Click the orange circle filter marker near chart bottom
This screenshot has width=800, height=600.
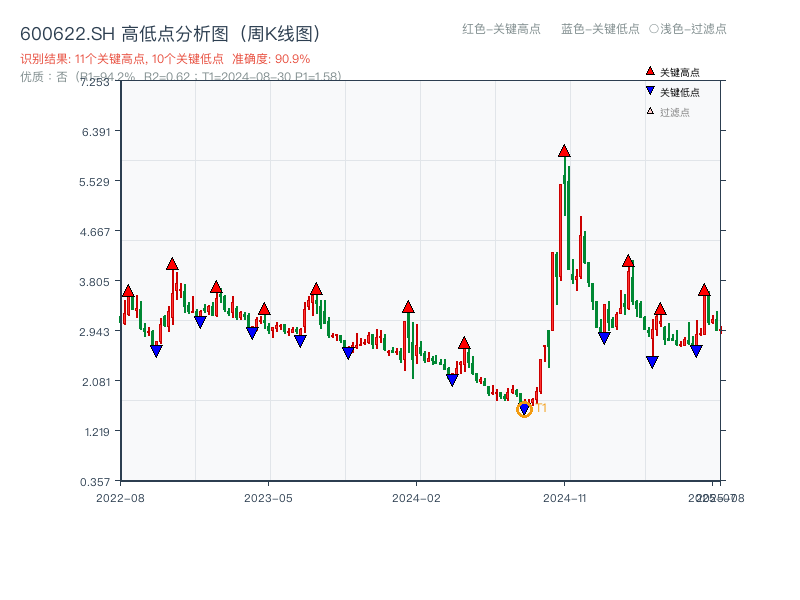[524, 409]
